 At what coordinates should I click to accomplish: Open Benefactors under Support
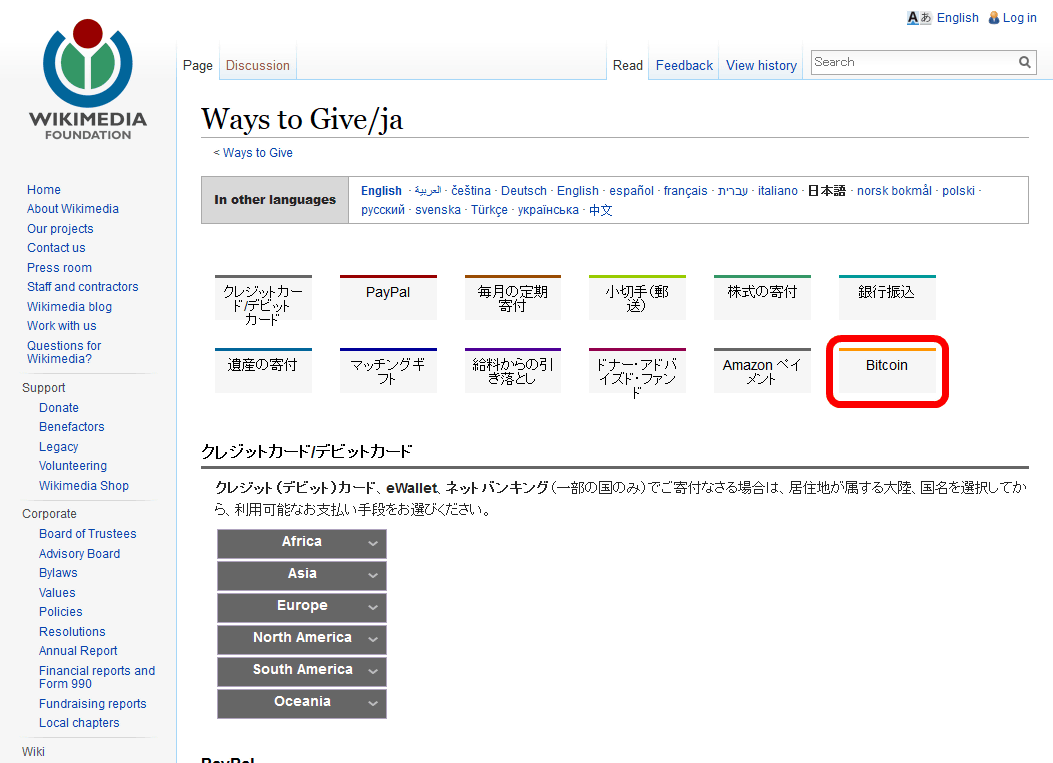click(72, 427)
